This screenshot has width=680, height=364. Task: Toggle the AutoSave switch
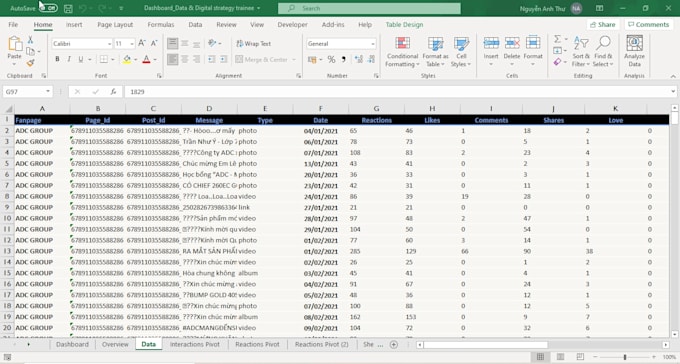49,8
